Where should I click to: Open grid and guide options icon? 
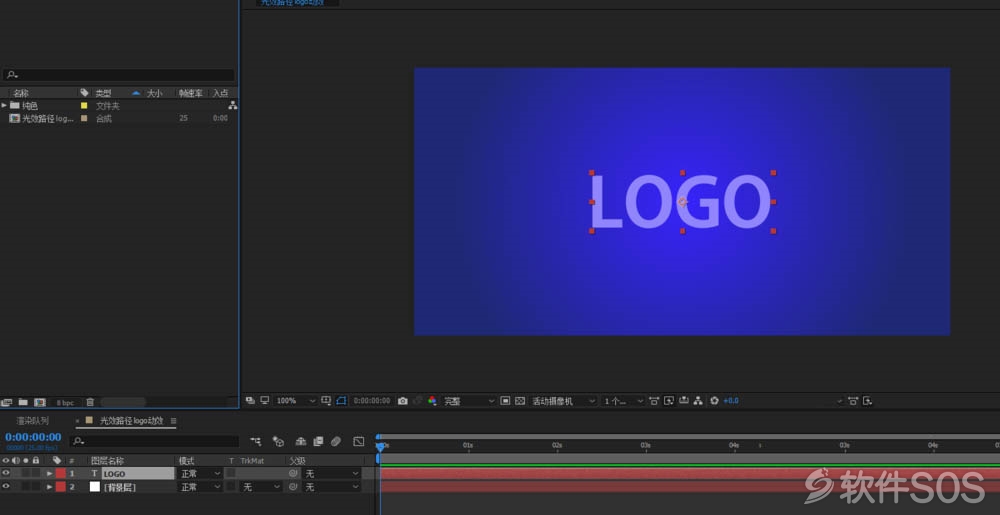pyautogui.click(x=326, y=400)
